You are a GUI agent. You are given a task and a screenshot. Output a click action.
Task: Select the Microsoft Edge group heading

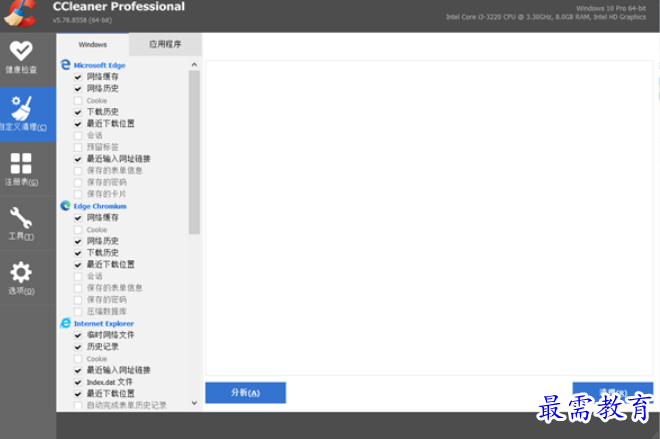(99, 65)
